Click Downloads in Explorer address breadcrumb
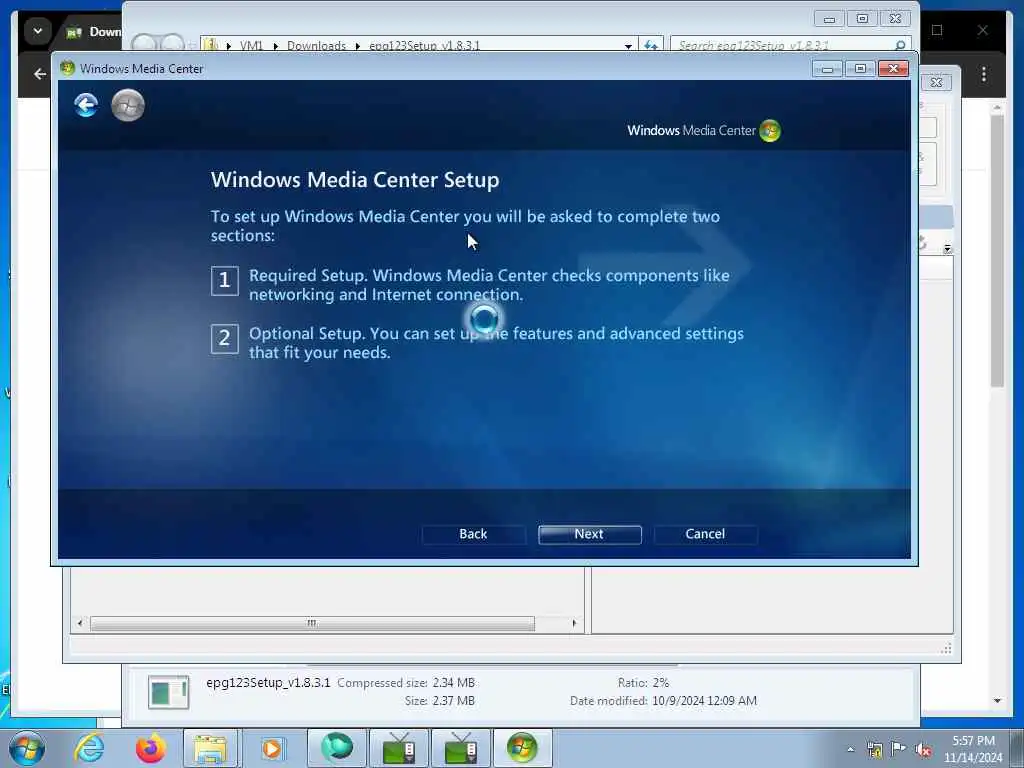This screenshot has width=1024, height=768. coord(316,45)
